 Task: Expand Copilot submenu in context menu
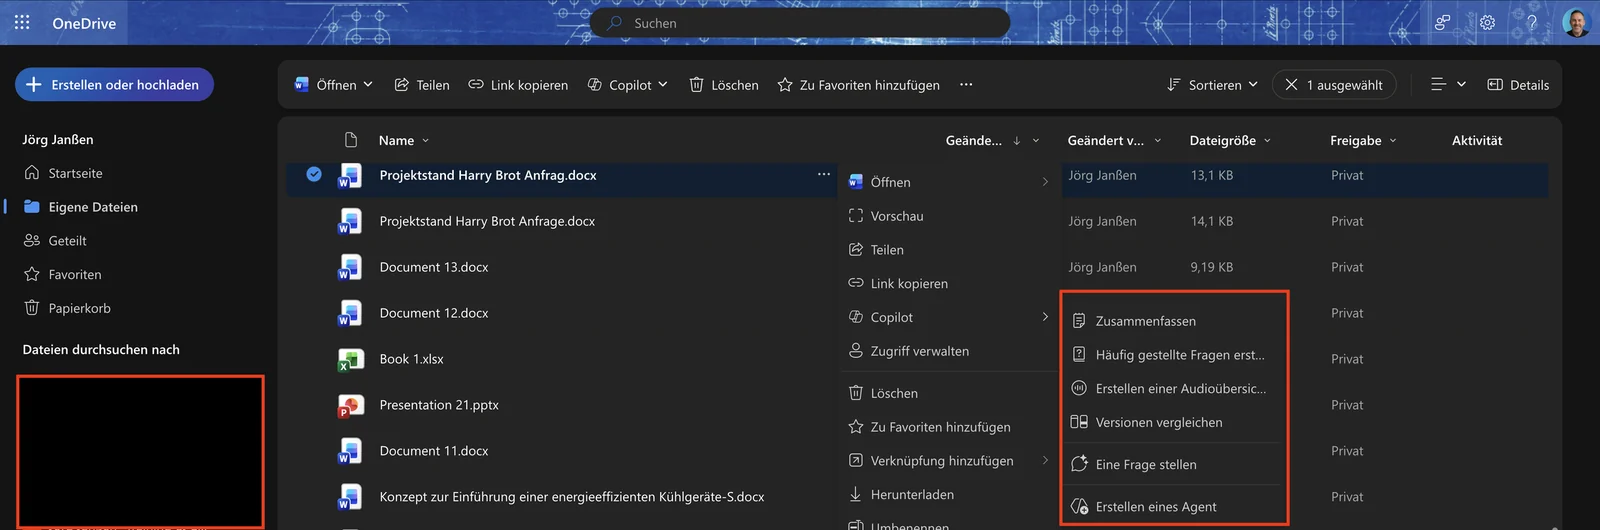pyautogui.click(x=948, y=318)
